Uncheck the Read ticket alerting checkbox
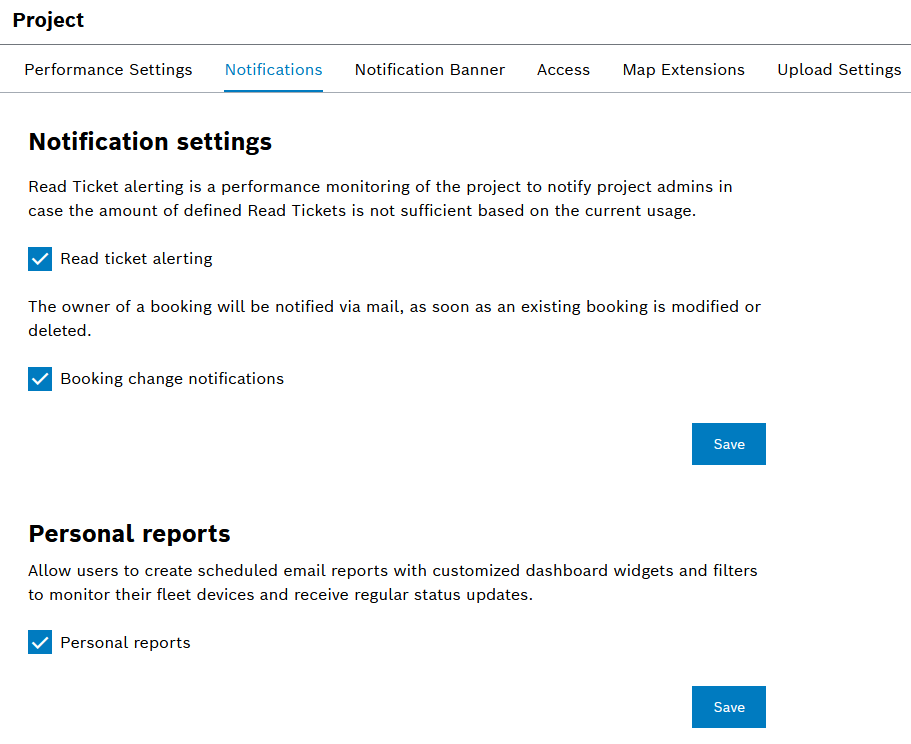The image size is (911, 744). [x=40, y=259]
